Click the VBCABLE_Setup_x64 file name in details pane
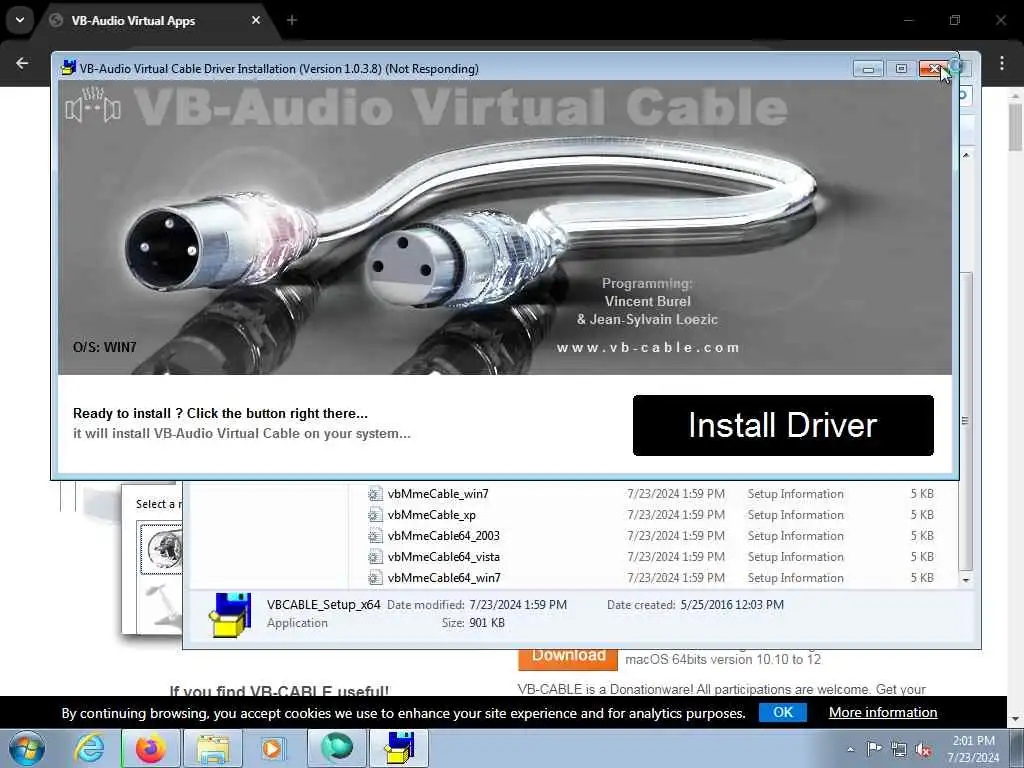The image size is (1024, 768). tap(323, 605)
